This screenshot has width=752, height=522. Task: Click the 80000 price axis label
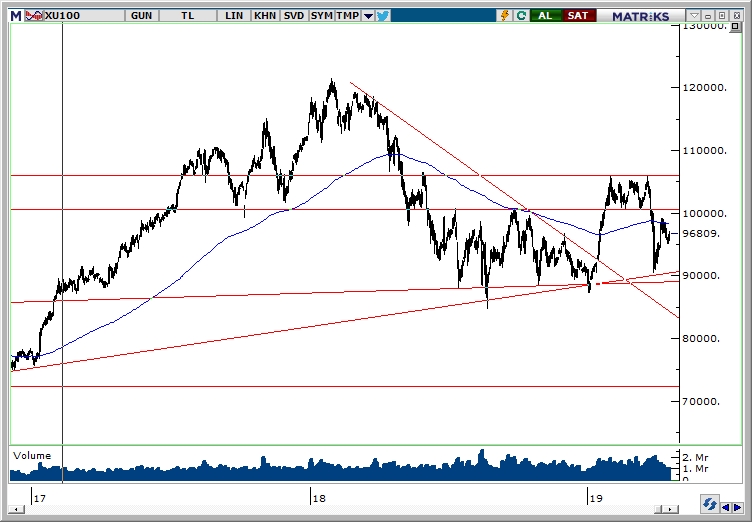(x=702, y=338)
